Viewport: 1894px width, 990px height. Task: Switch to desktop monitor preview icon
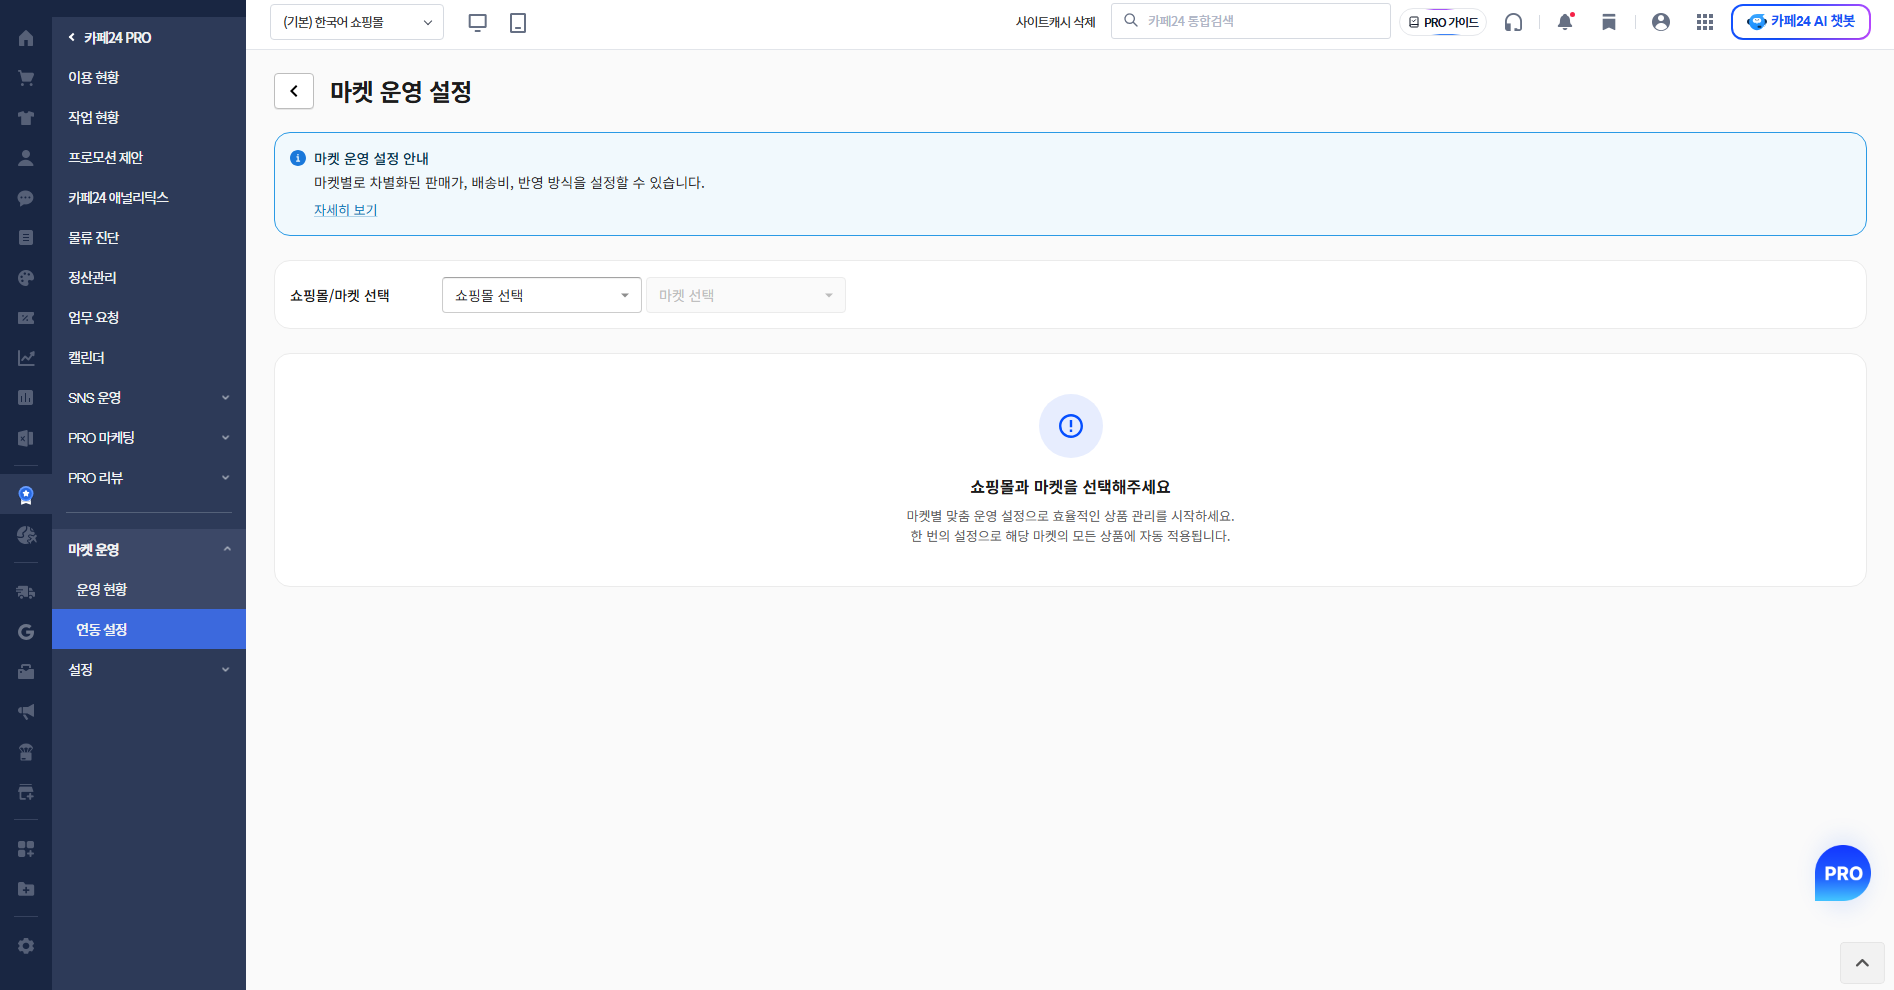click(x=478, y=22)
